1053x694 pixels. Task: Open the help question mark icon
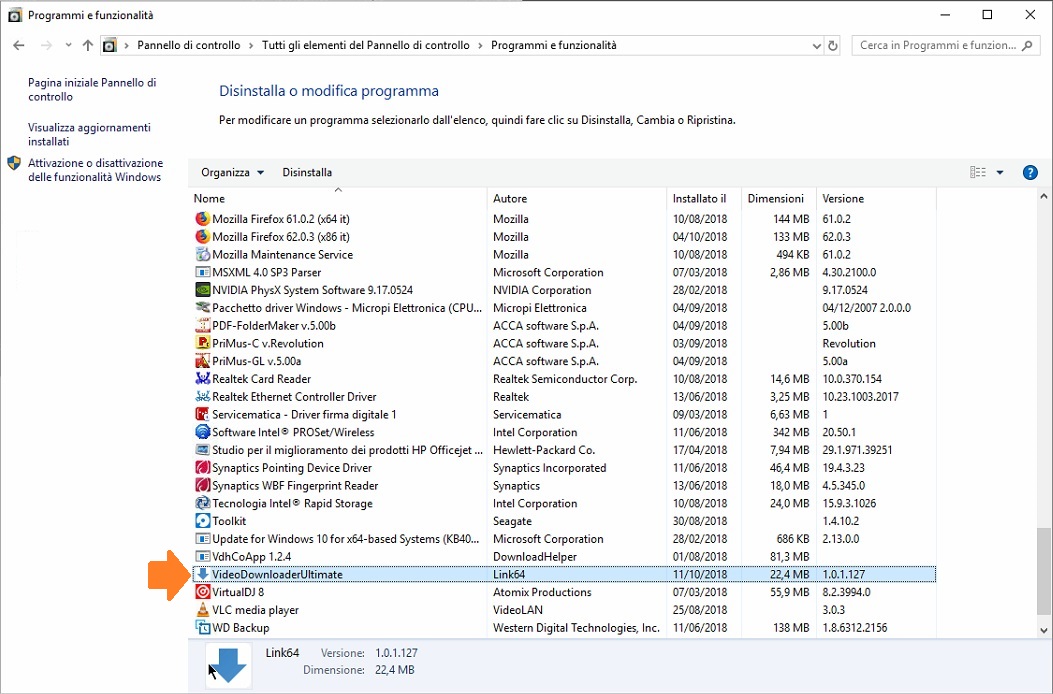[1030, 173]
